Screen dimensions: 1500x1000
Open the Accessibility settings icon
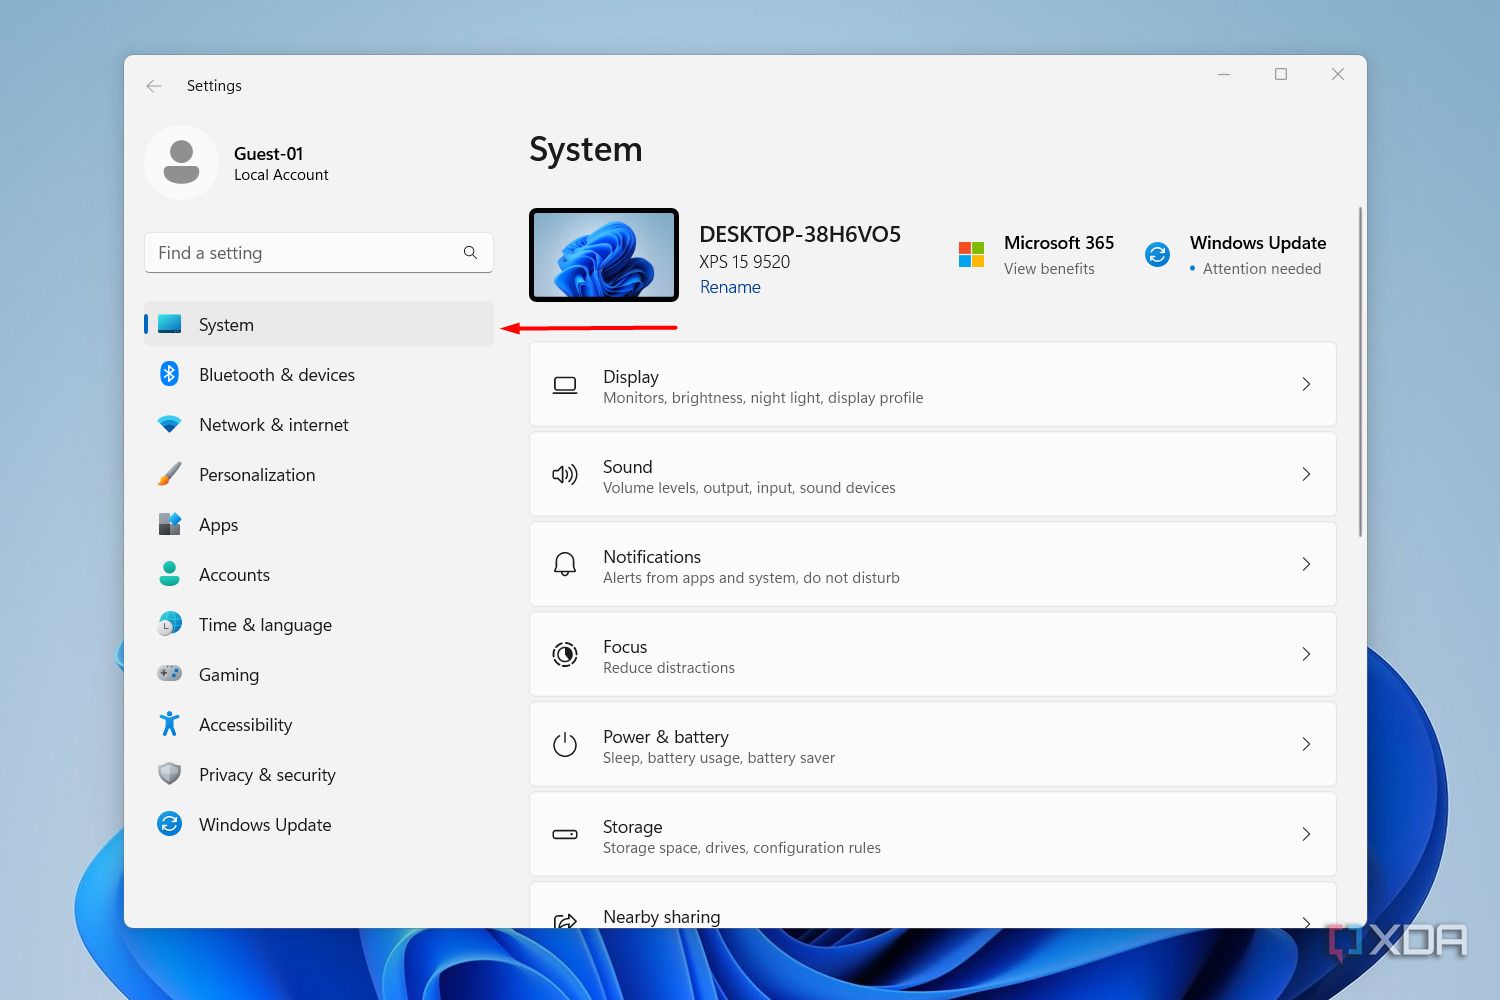[x=170, y=724]
